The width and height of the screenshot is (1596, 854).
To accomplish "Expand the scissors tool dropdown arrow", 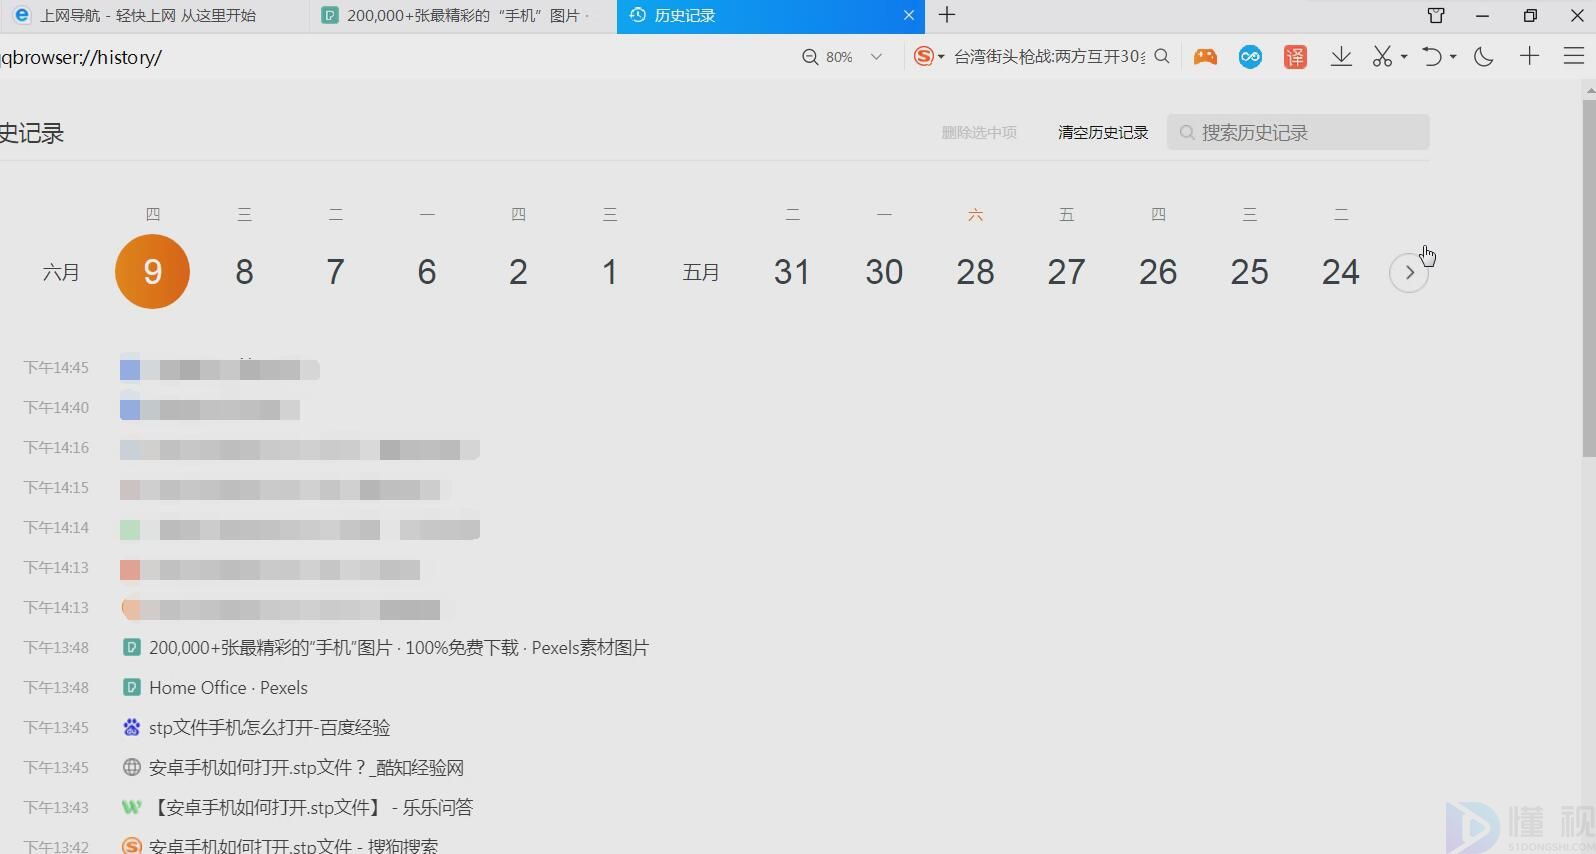I will tap(1404, 57).
